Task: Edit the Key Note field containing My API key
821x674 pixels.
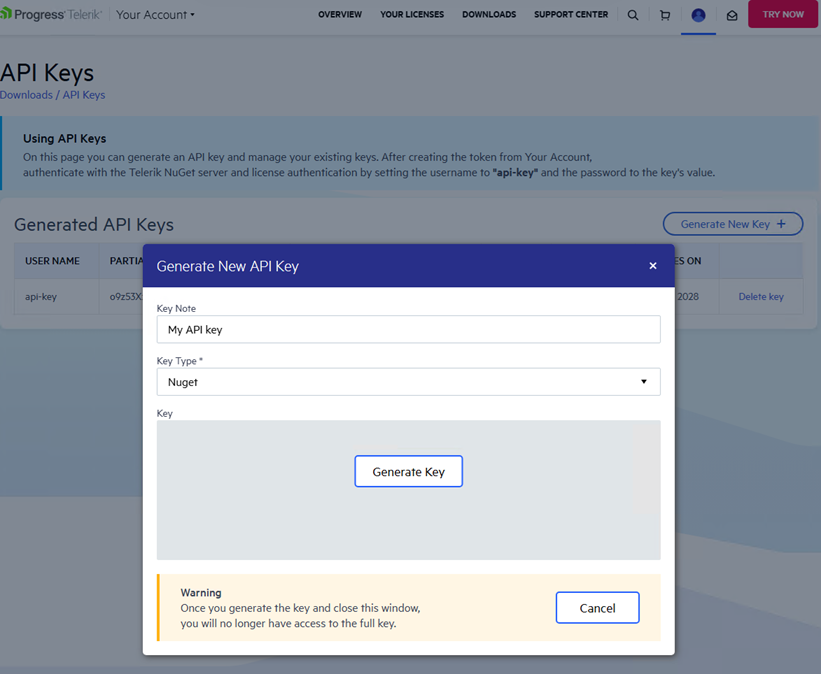Action: pos(408,329)
